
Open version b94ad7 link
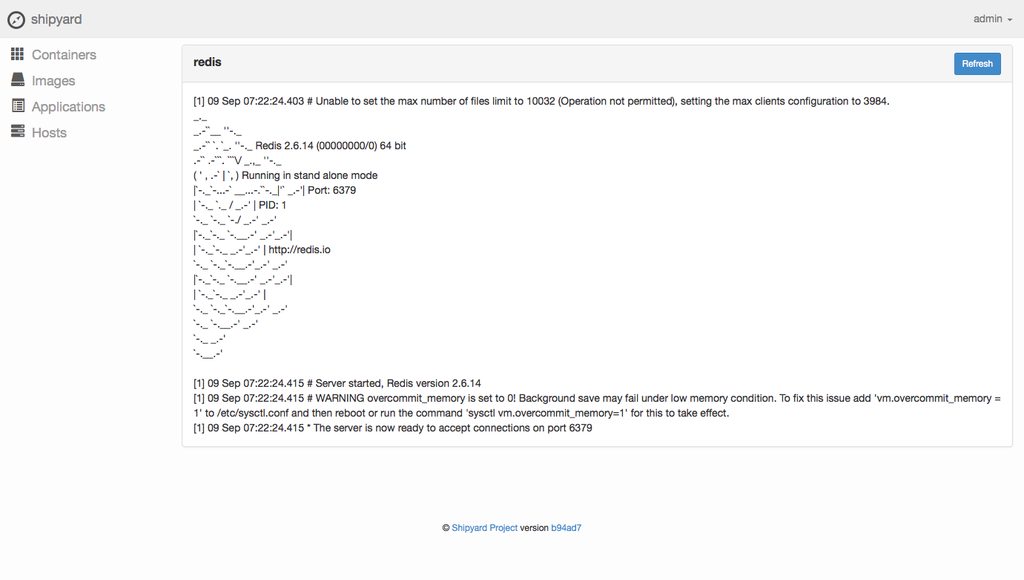click(566, 528)
